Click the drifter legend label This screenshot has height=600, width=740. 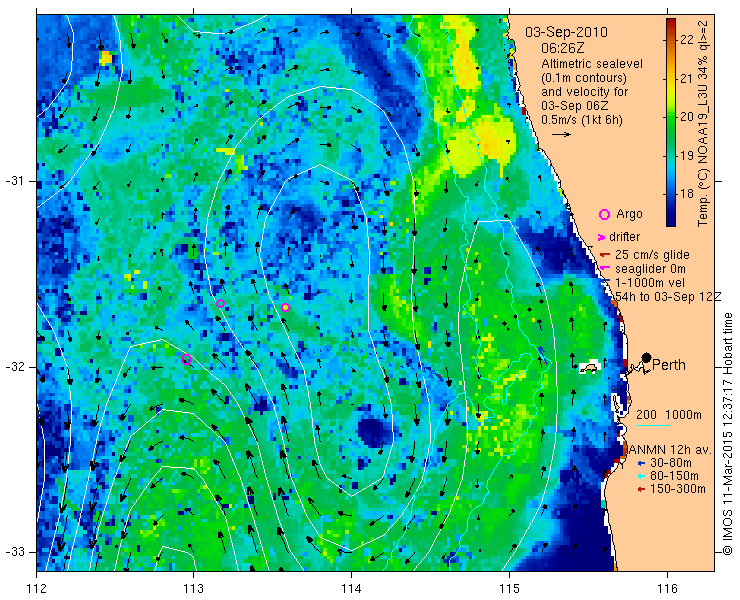tap(624, 237)
